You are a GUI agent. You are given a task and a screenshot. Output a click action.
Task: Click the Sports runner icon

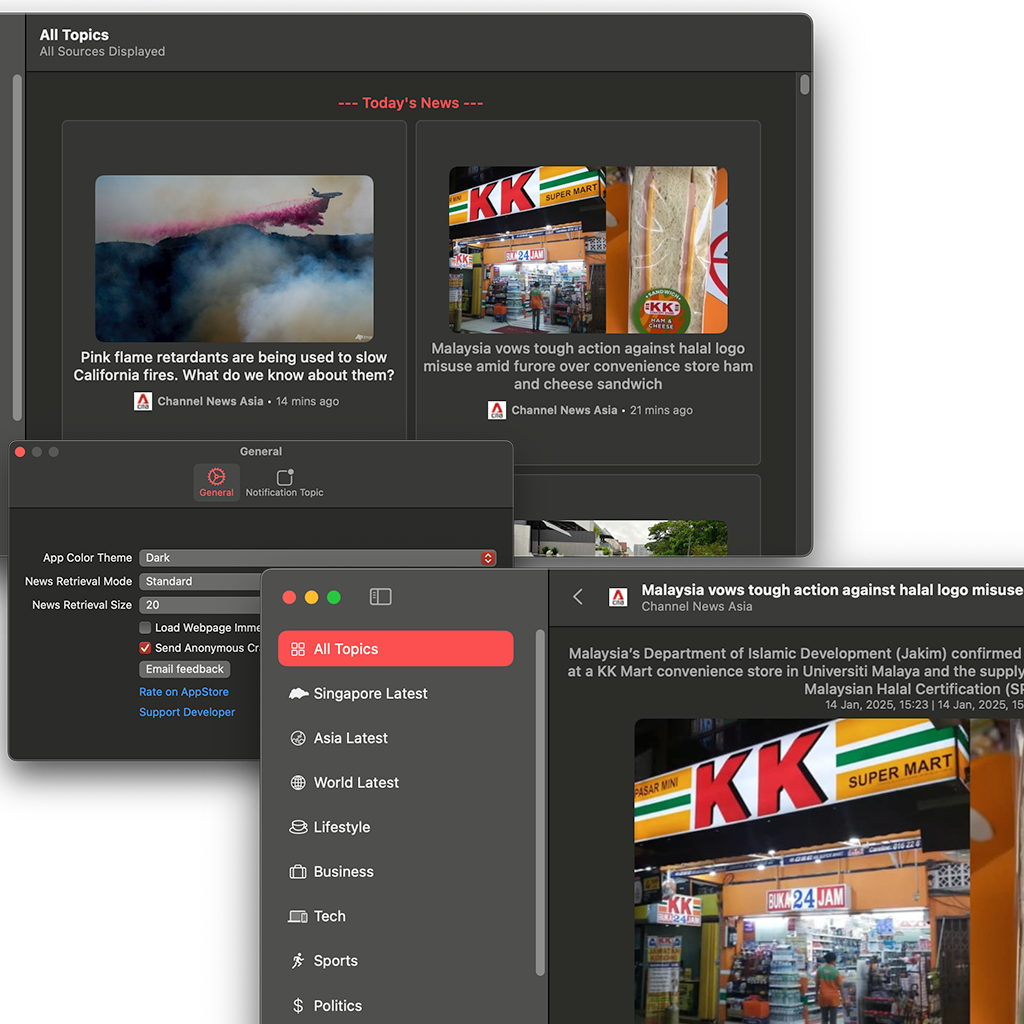298,961
